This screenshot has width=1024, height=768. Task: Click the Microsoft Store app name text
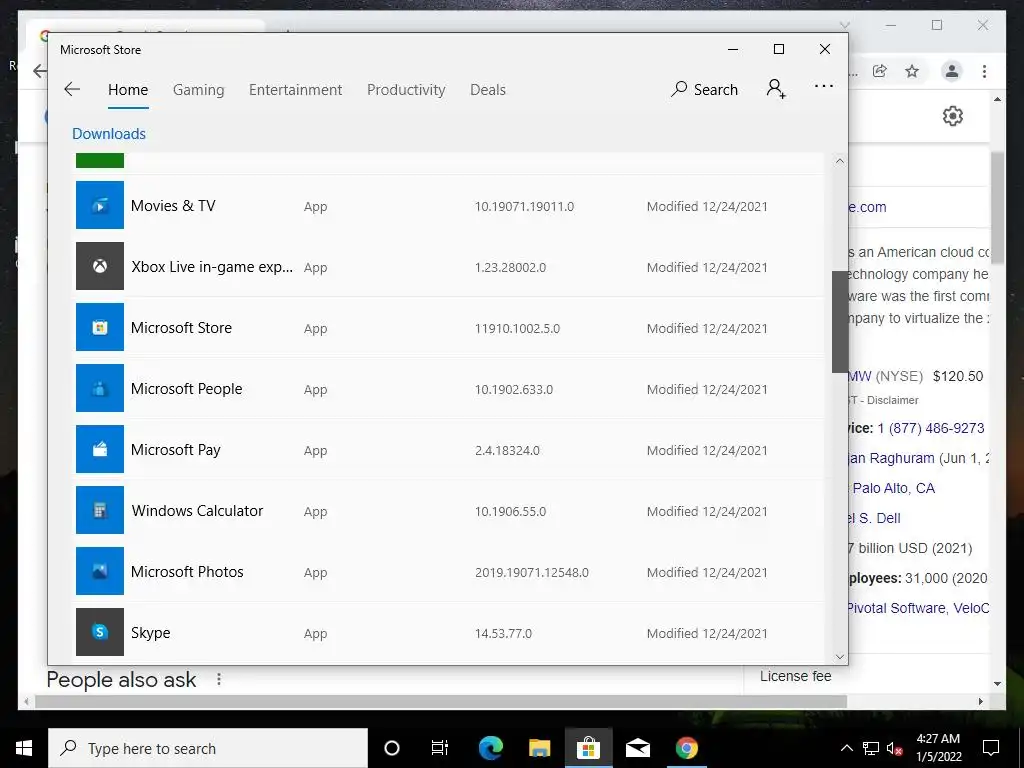[182, 328]
